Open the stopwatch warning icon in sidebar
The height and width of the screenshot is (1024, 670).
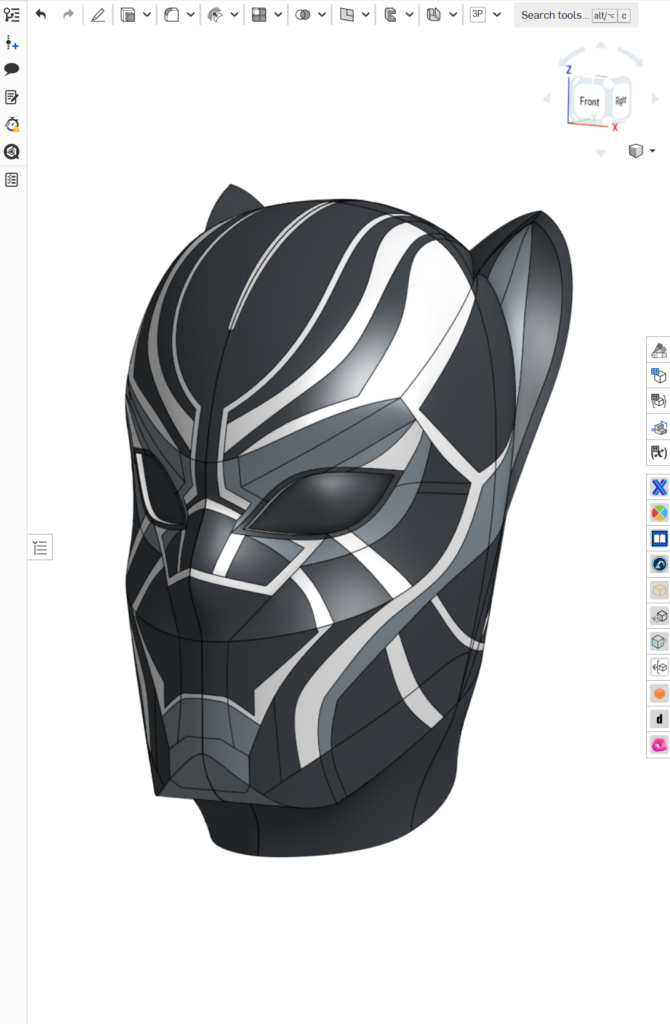[x=12, y=124]
